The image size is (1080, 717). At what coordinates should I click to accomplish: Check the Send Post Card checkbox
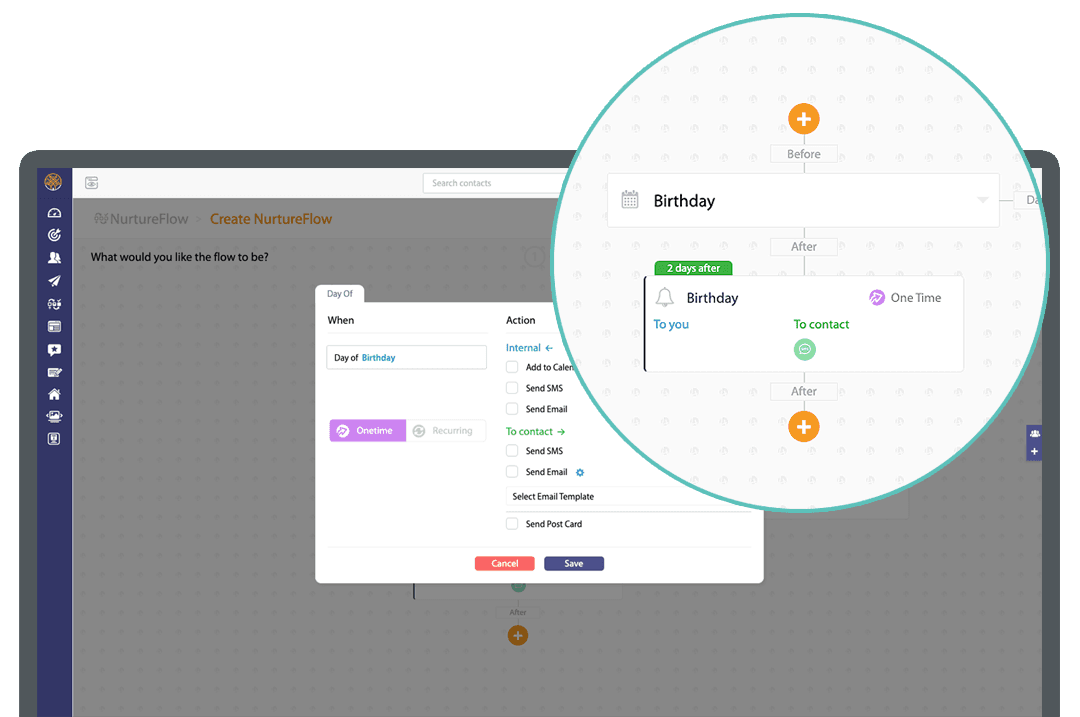coord(512,523)
